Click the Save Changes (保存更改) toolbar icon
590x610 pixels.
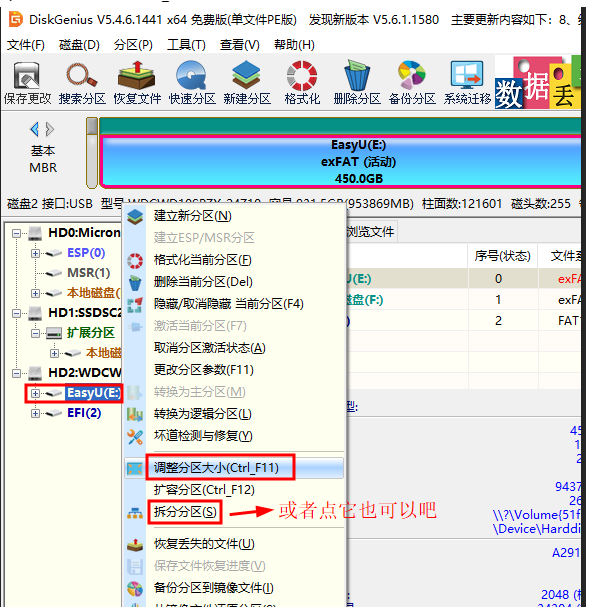pos(27,83)
